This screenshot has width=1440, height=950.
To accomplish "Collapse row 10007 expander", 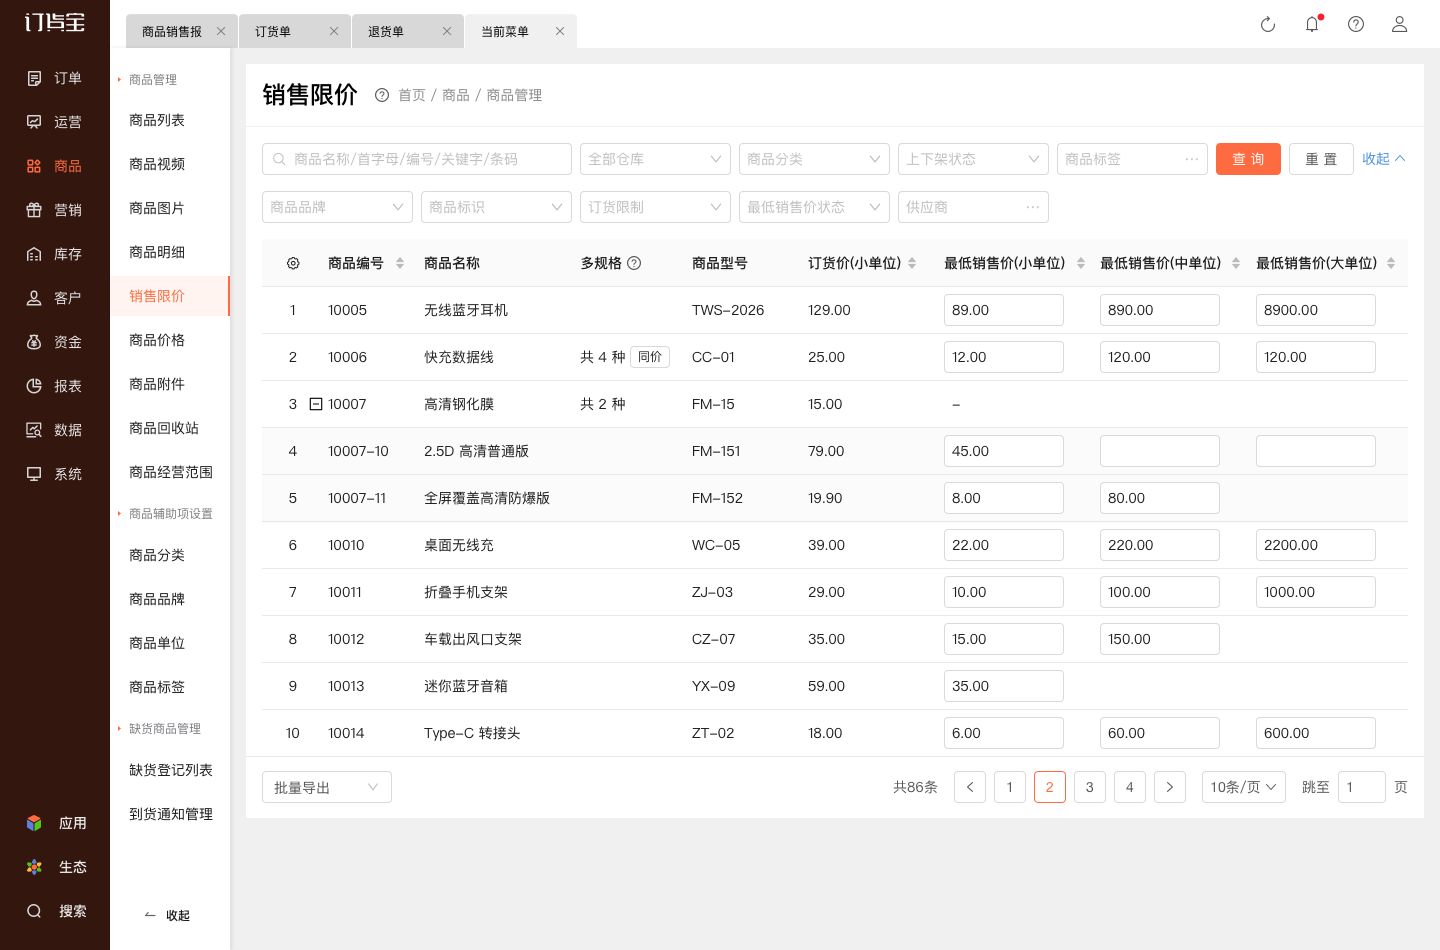I will [x=316, y=404].
